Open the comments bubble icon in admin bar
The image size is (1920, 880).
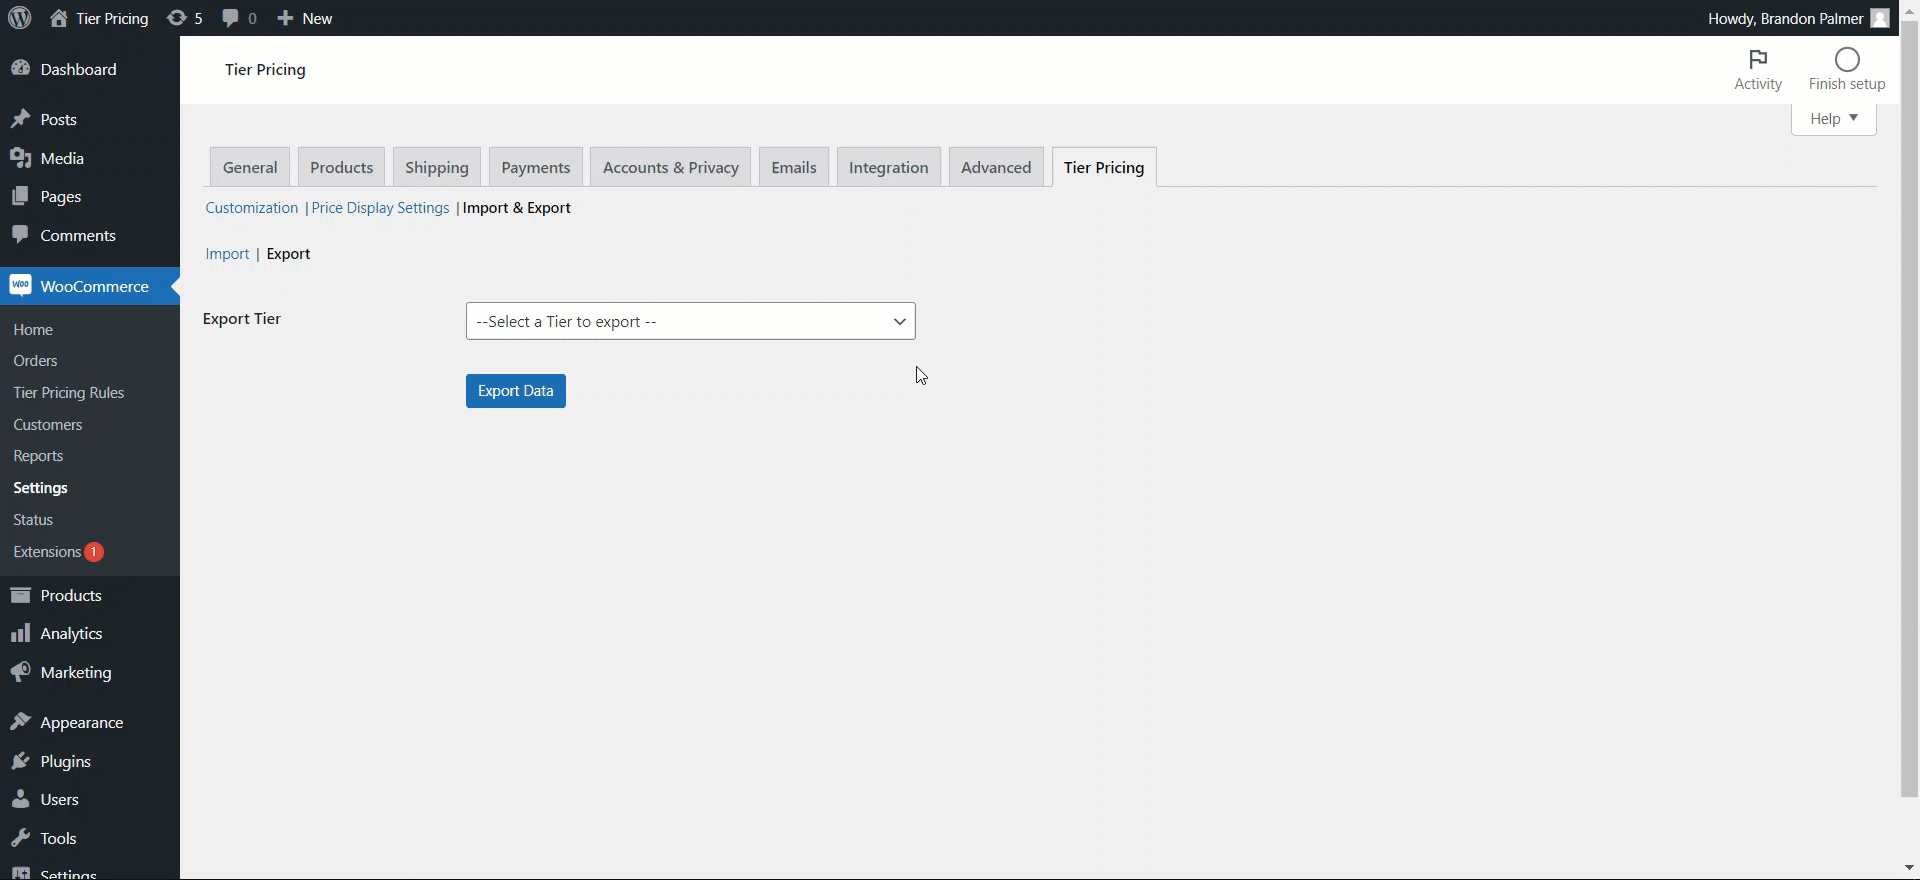tap(231, 18)
